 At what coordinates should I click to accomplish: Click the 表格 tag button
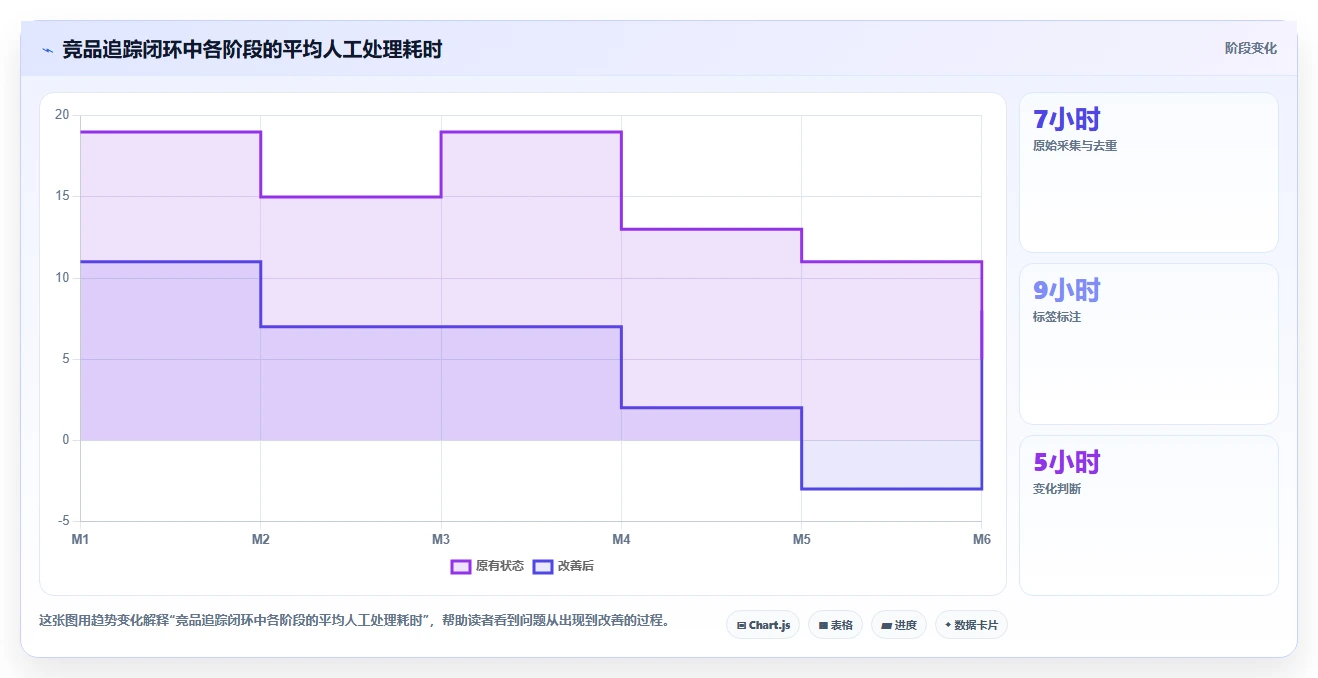coord(835,625)
